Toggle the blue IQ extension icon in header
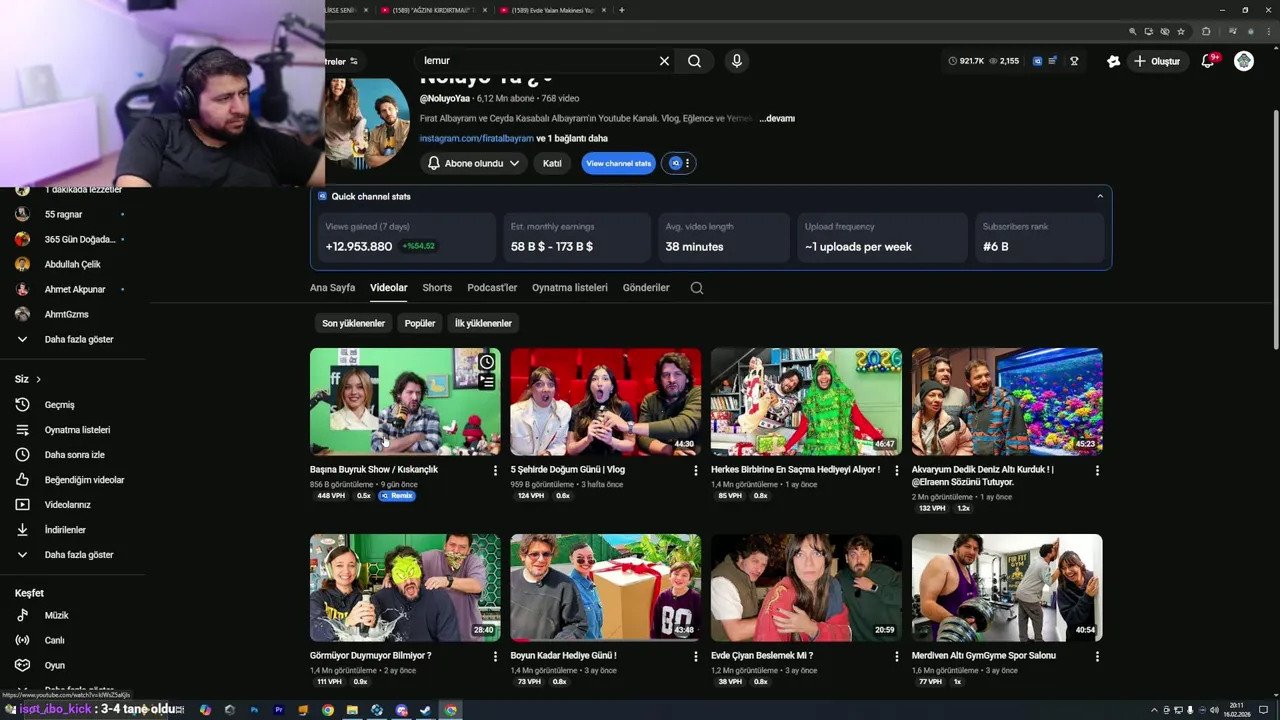Viewport: 1280px width, 720px height. click(1037, 61)
